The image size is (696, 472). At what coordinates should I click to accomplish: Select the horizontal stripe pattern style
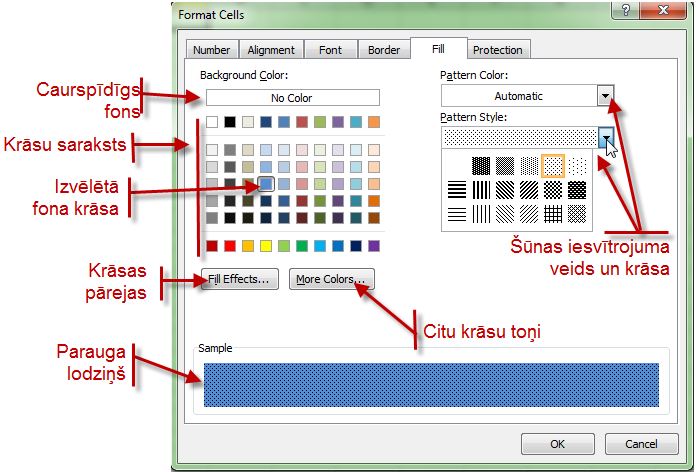coord(456,189)
